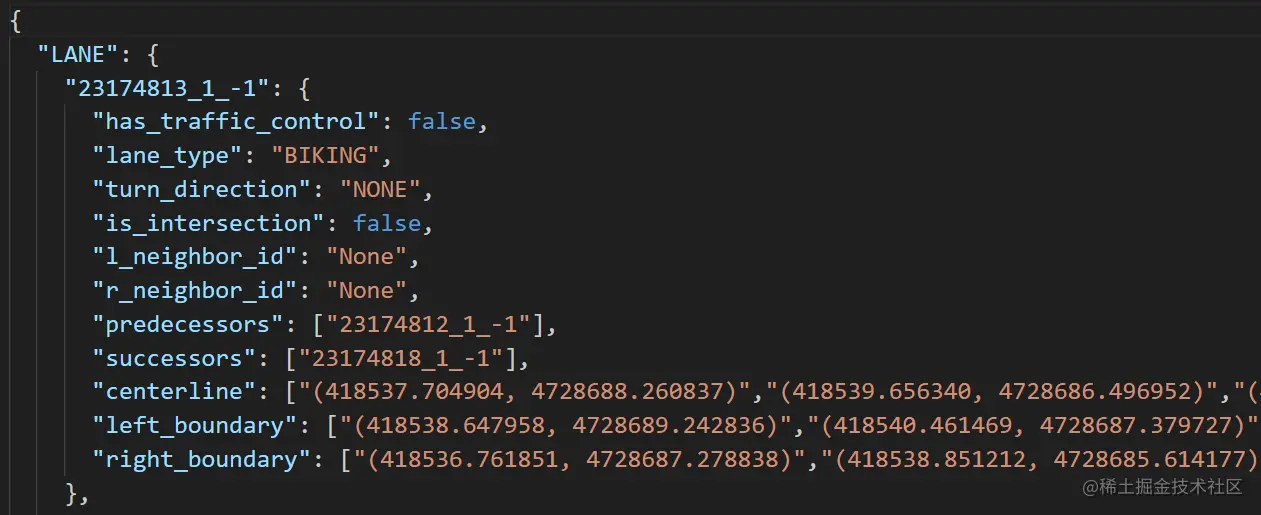Click the "l_neighbor_id" key
Image resolution: width=1261 pixels, height=515 pixels.
point(195,256)
